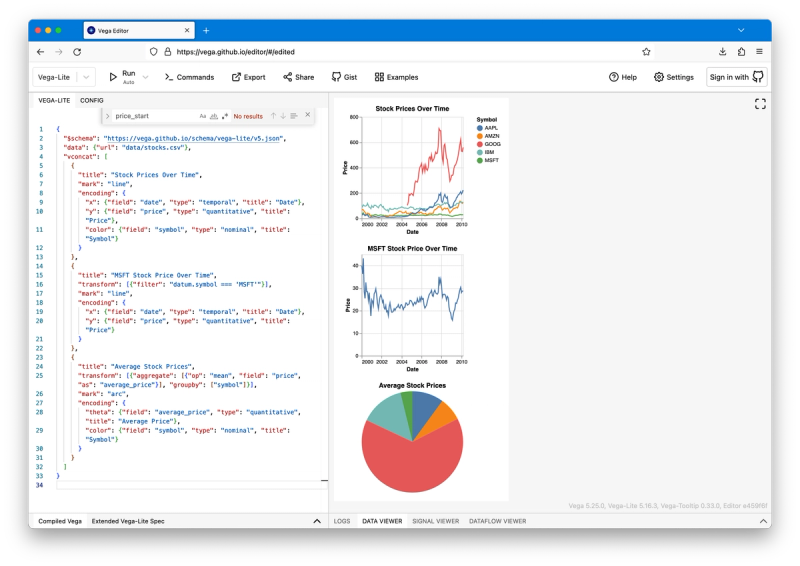Go forward in browser
The height and width of the screenshot is (566, 800).
tap(59, 52)
